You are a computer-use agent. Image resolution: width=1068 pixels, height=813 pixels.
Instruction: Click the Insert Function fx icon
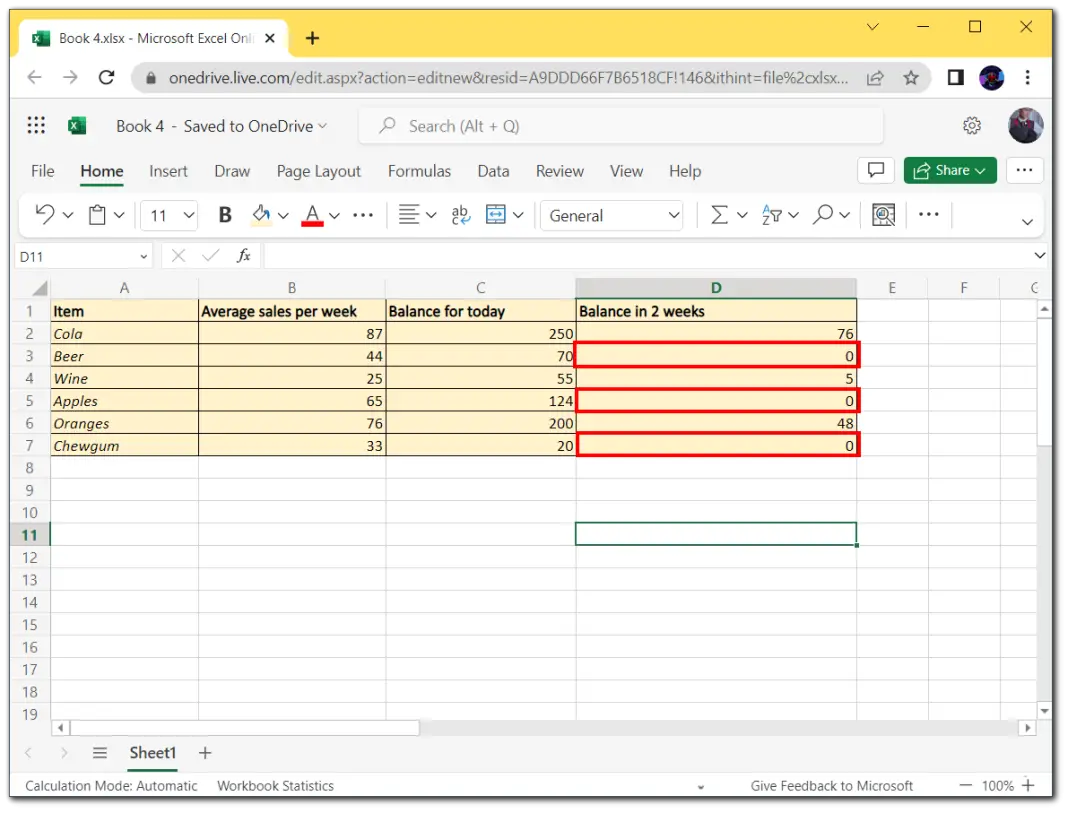pyautogui.click(x=243, y=255)
